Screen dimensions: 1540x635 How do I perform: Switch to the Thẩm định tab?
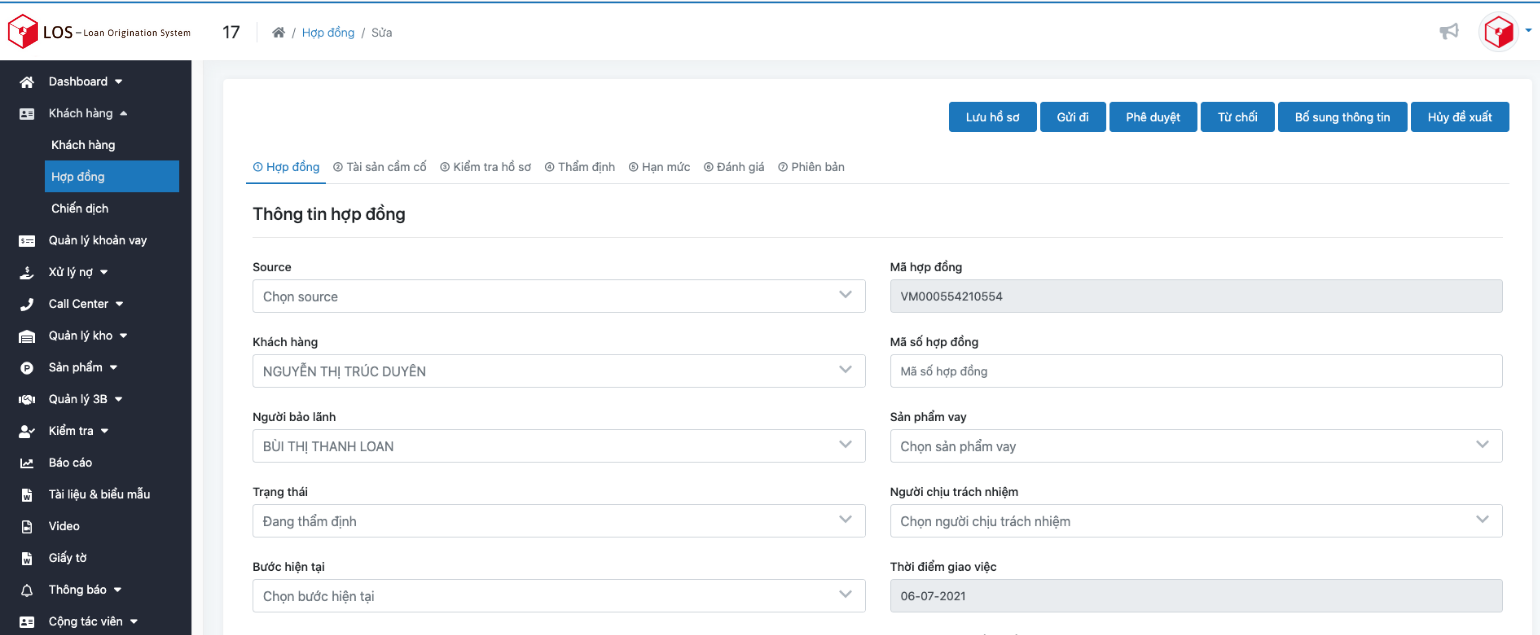pyautogui.click(x=580, y=167)
